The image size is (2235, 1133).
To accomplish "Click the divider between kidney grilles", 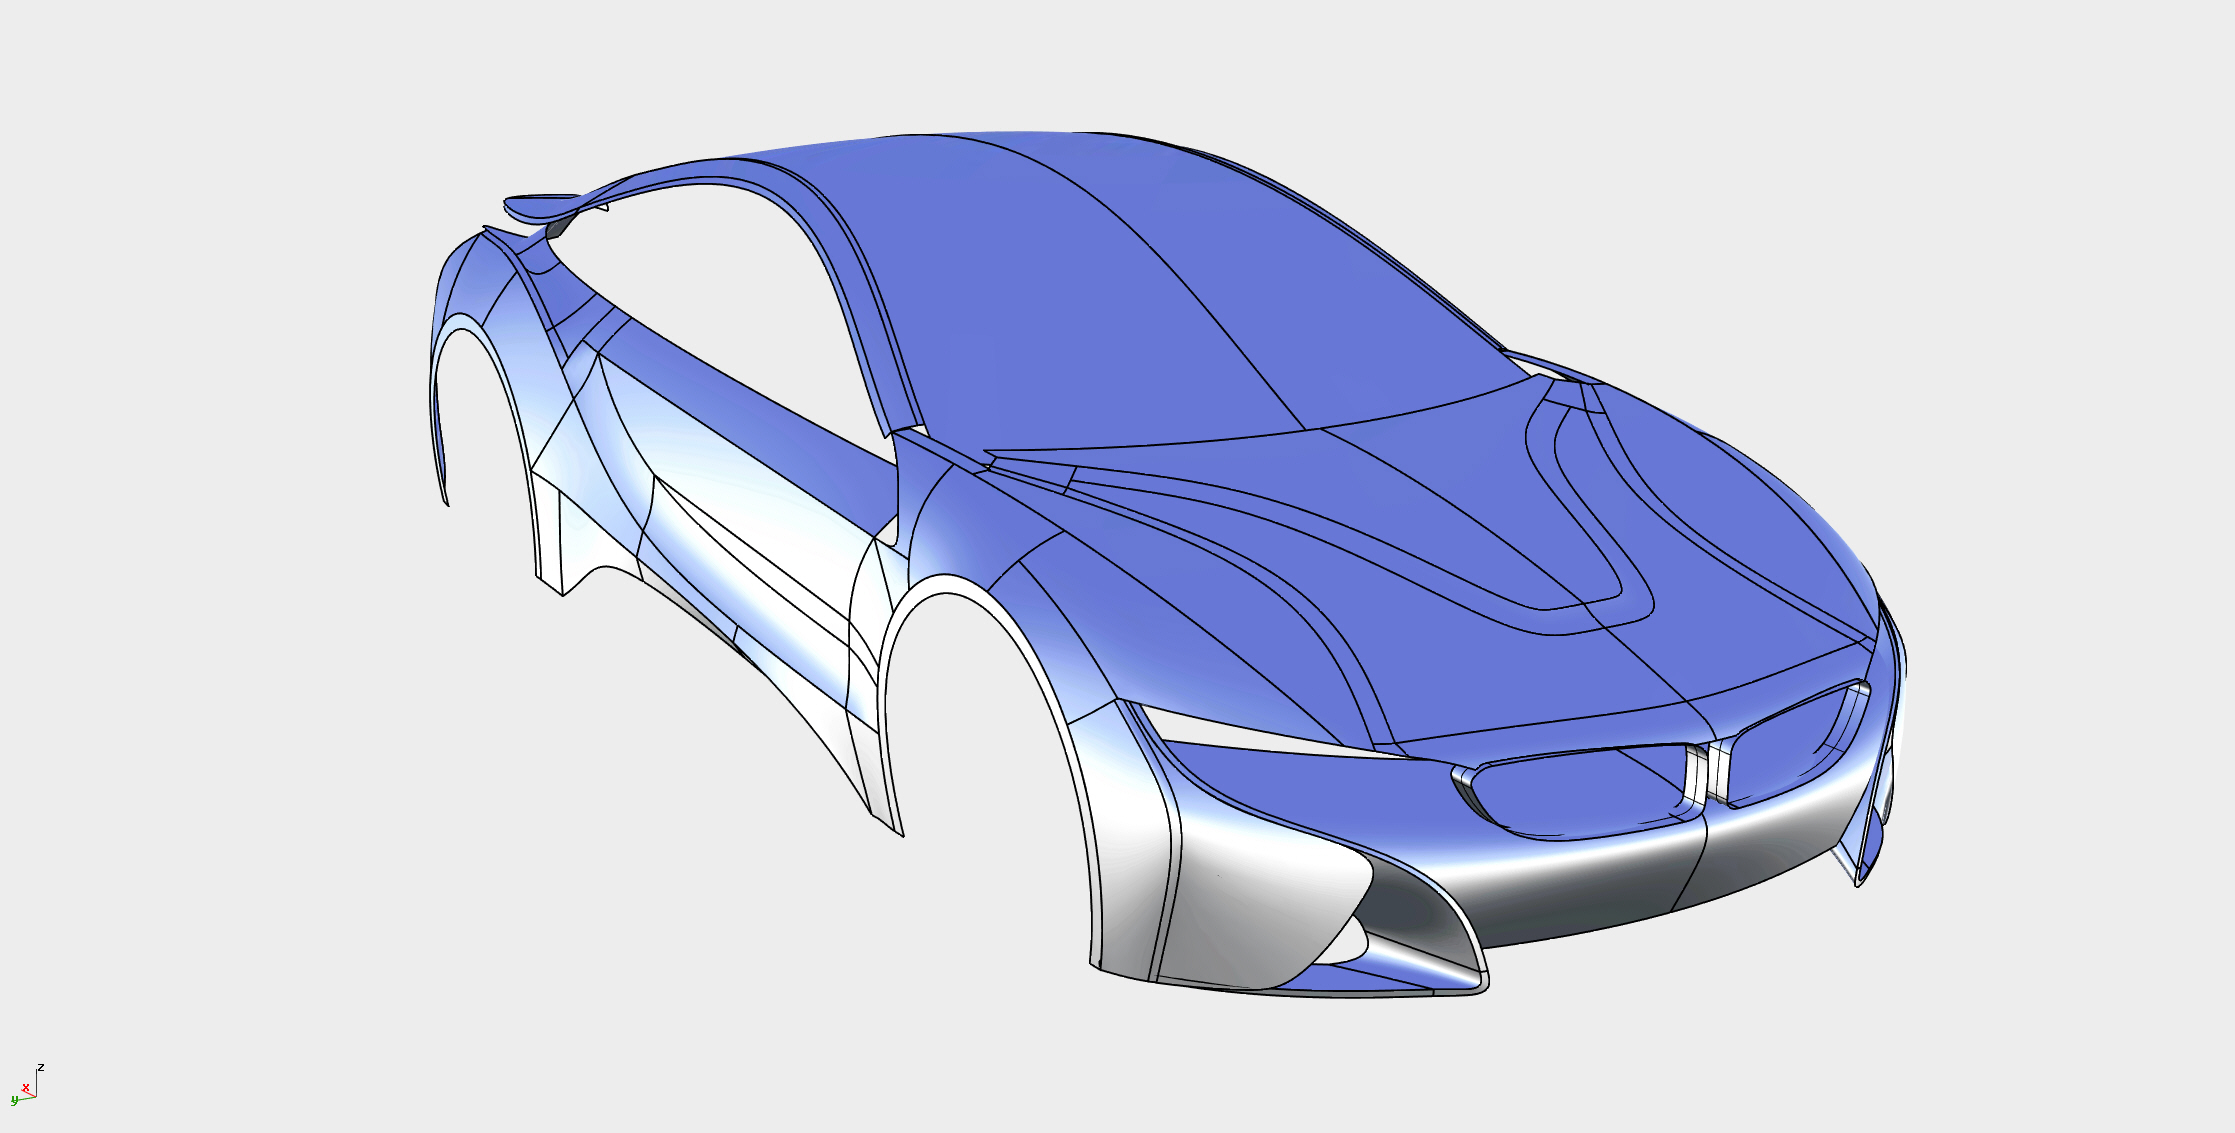I will (1708, 772).
